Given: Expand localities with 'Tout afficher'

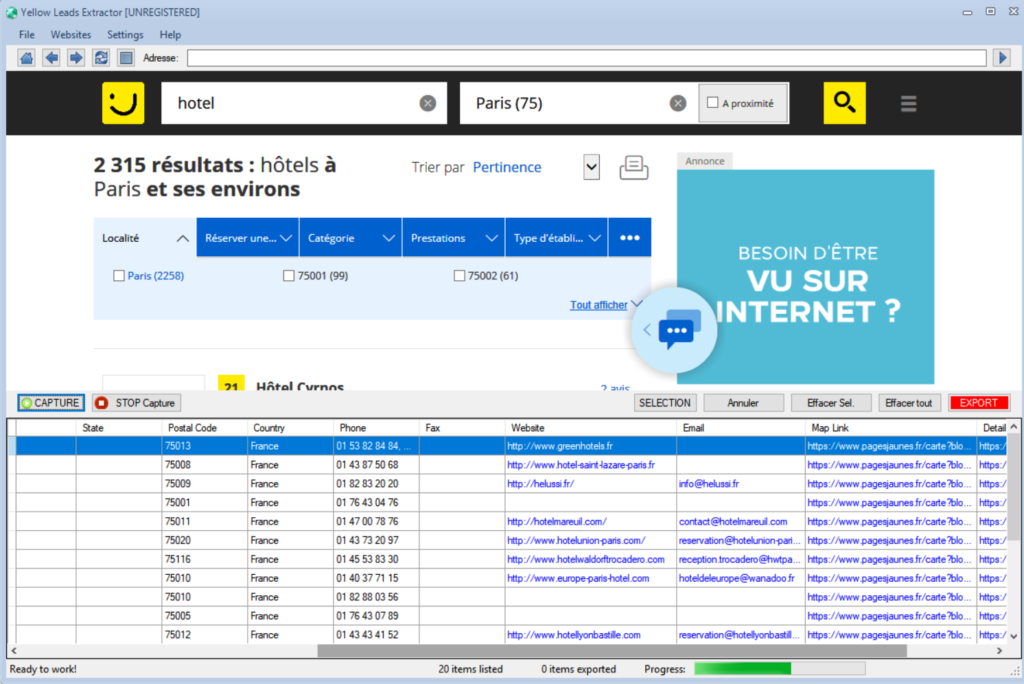Looking at the screenshot, I should point(598,305).
